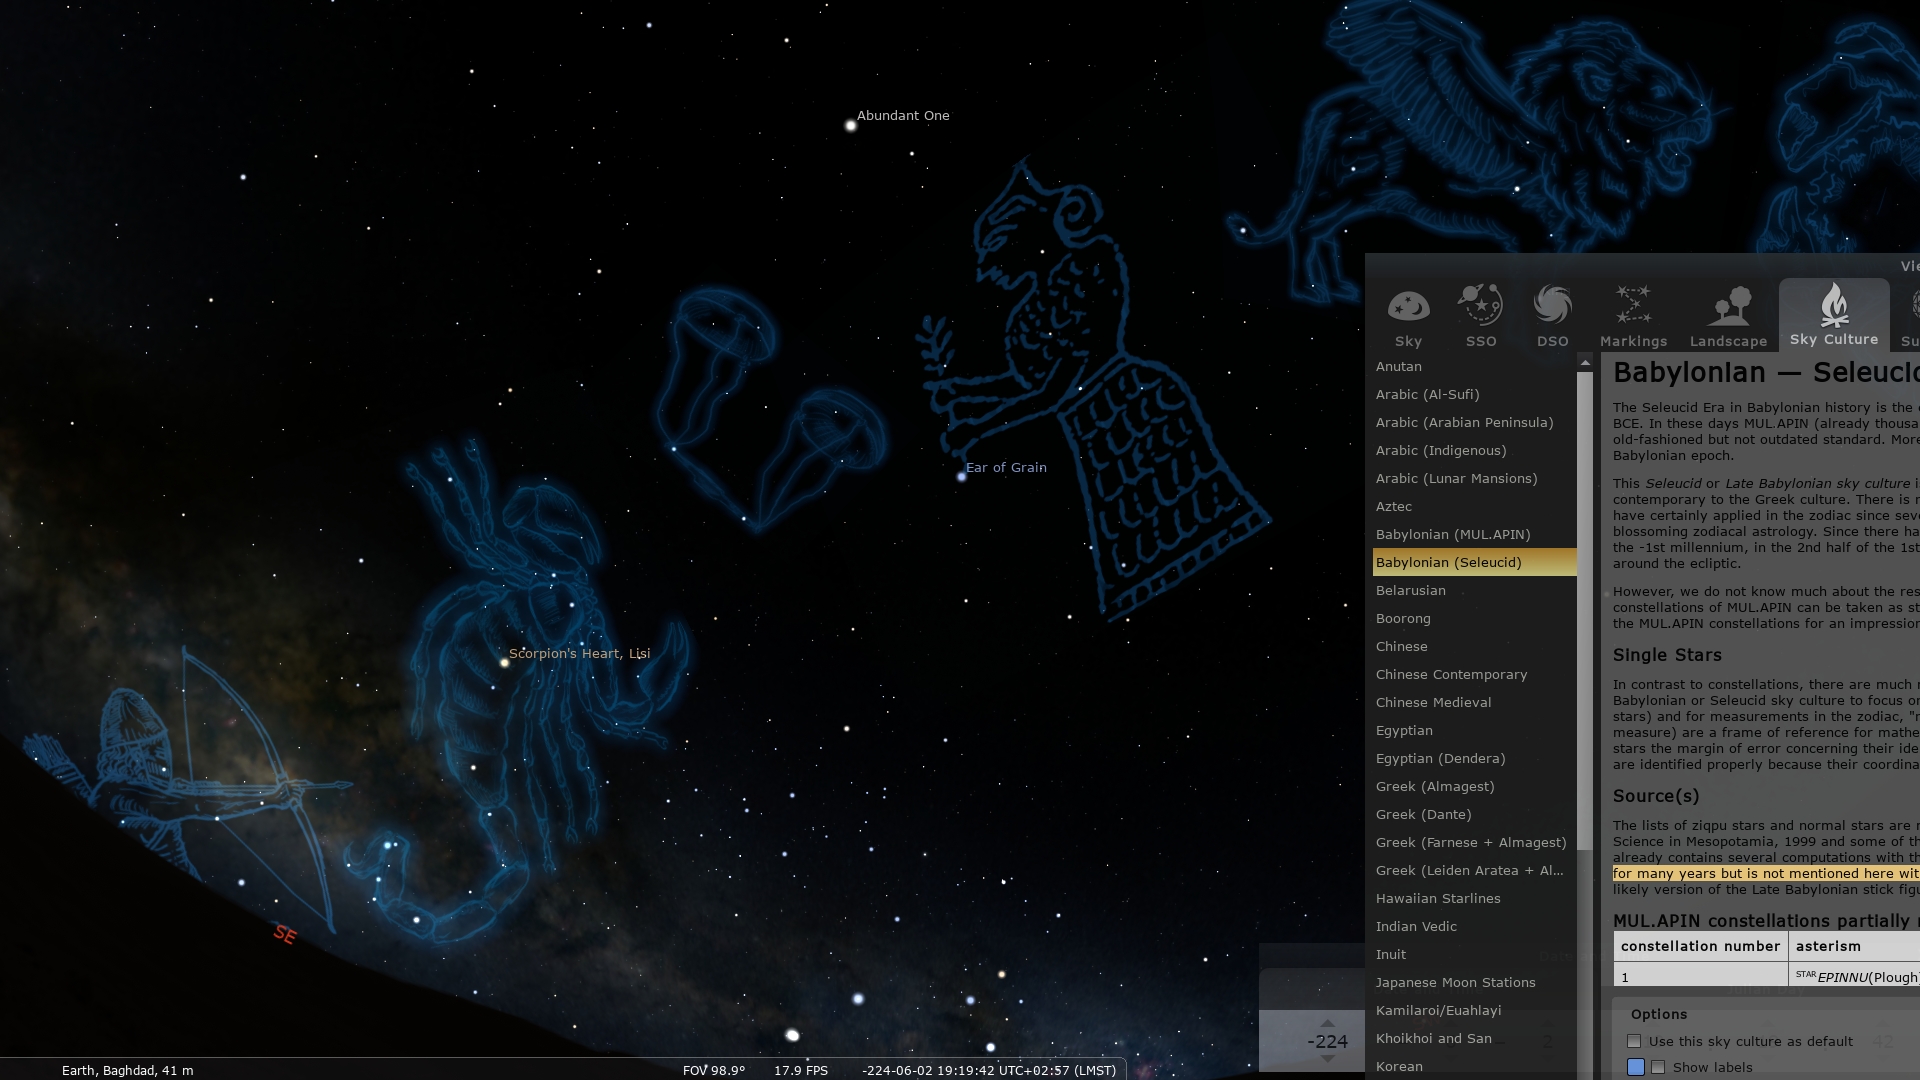
Task: Open the Markings constellation-lines tab icon
Action: (1633, 306)
